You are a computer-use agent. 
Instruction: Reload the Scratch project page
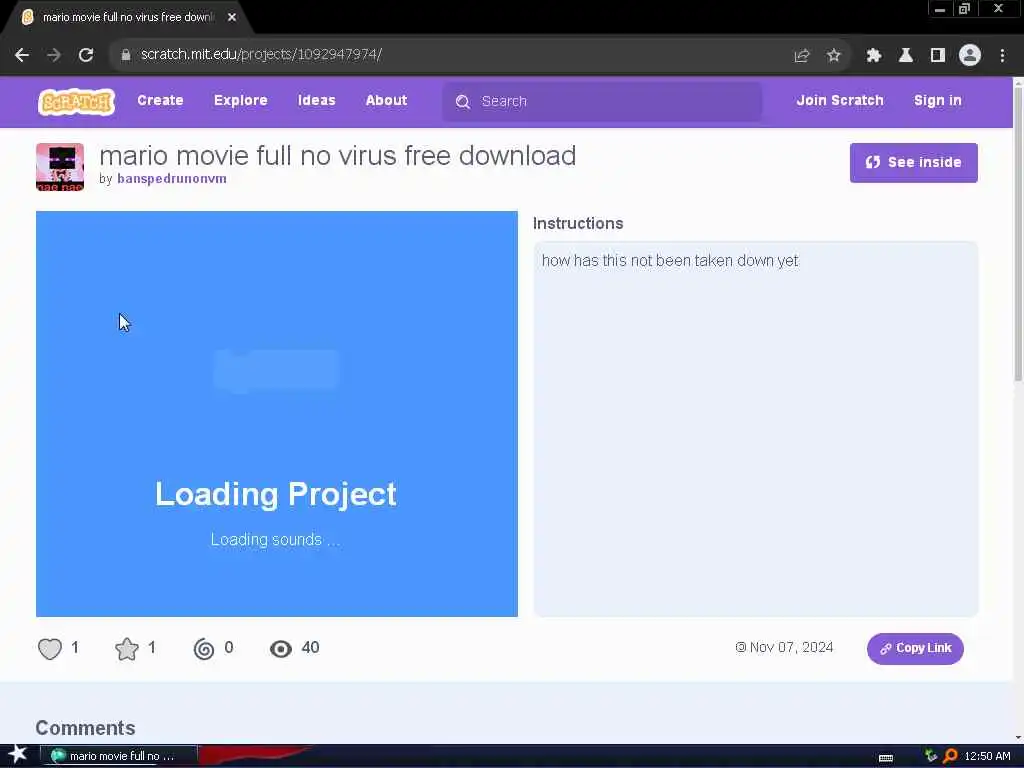tap(86, 55)
